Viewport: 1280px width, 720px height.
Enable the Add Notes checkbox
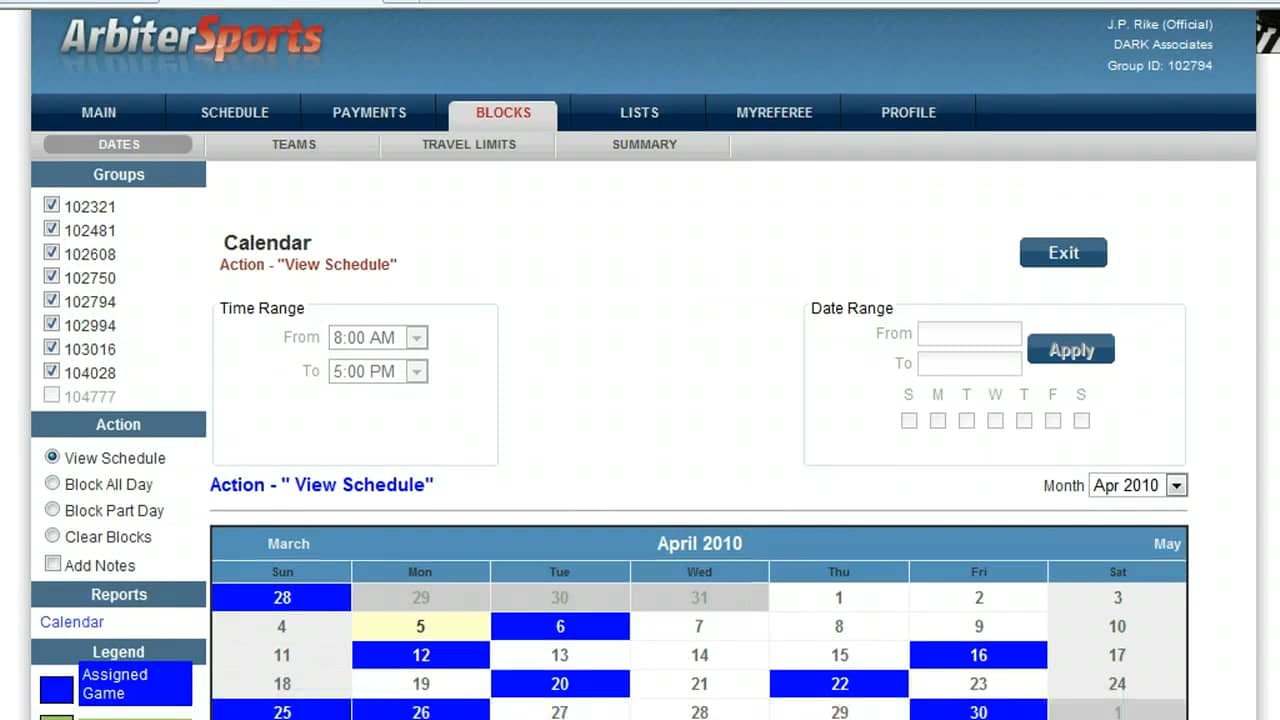pyautogui.click(x=53, y=564)
